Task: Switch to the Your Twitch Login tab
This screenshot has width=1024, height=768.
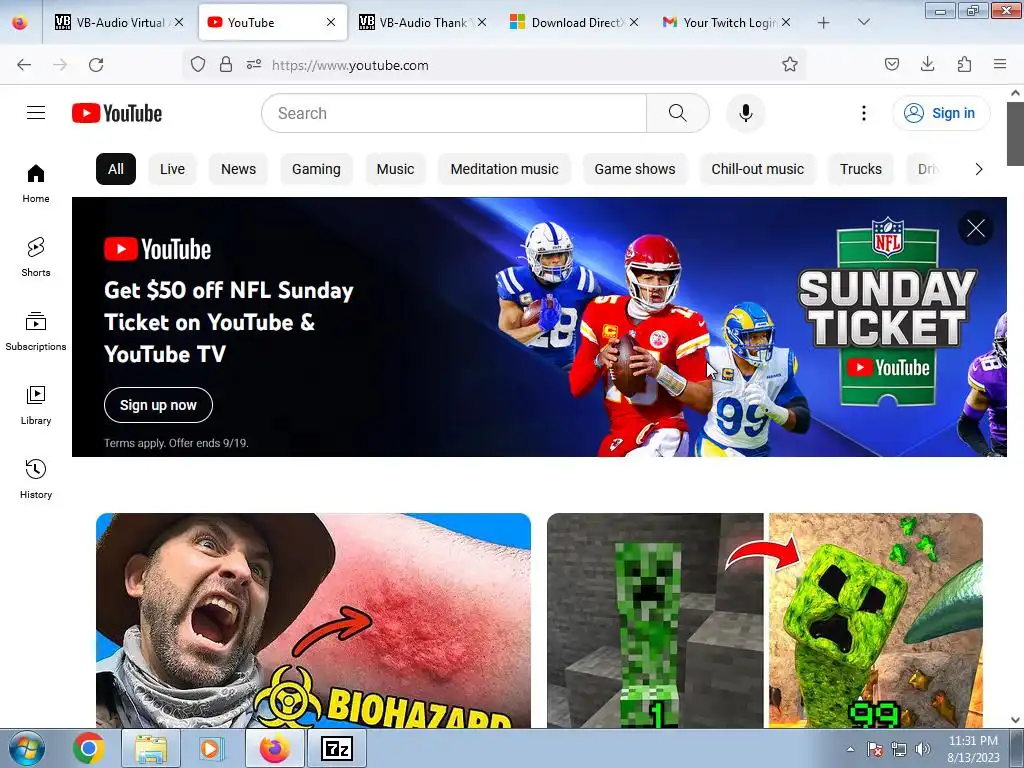Action: [x=725, y=23]
